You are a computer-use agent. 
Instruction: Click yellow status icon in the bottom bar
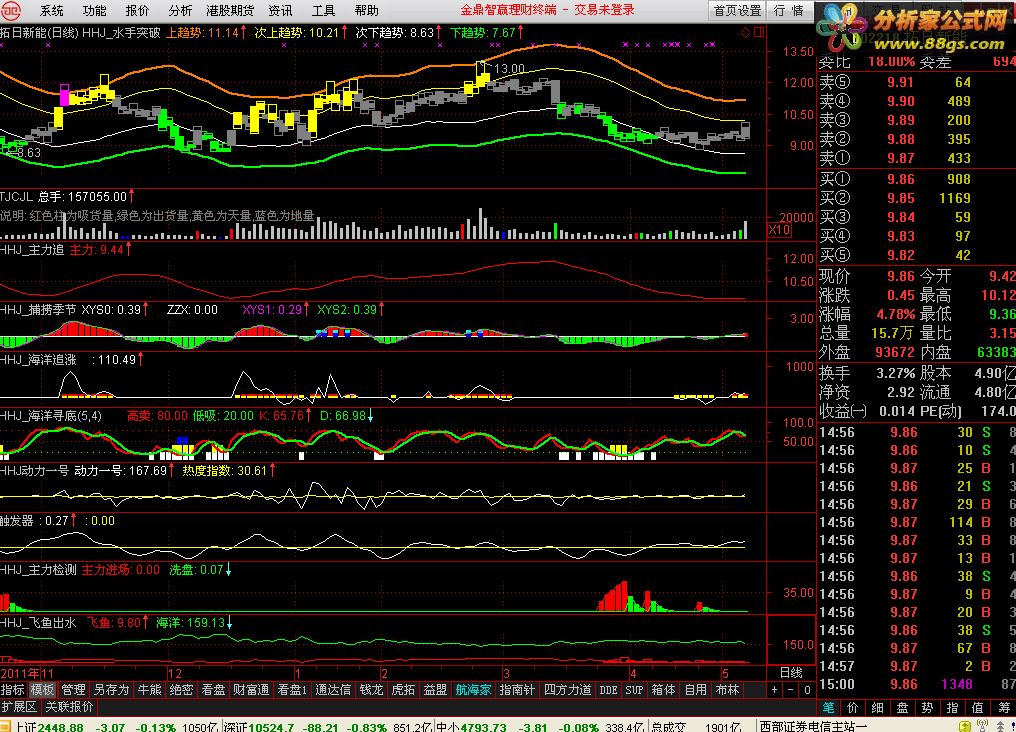pos(965,726)
